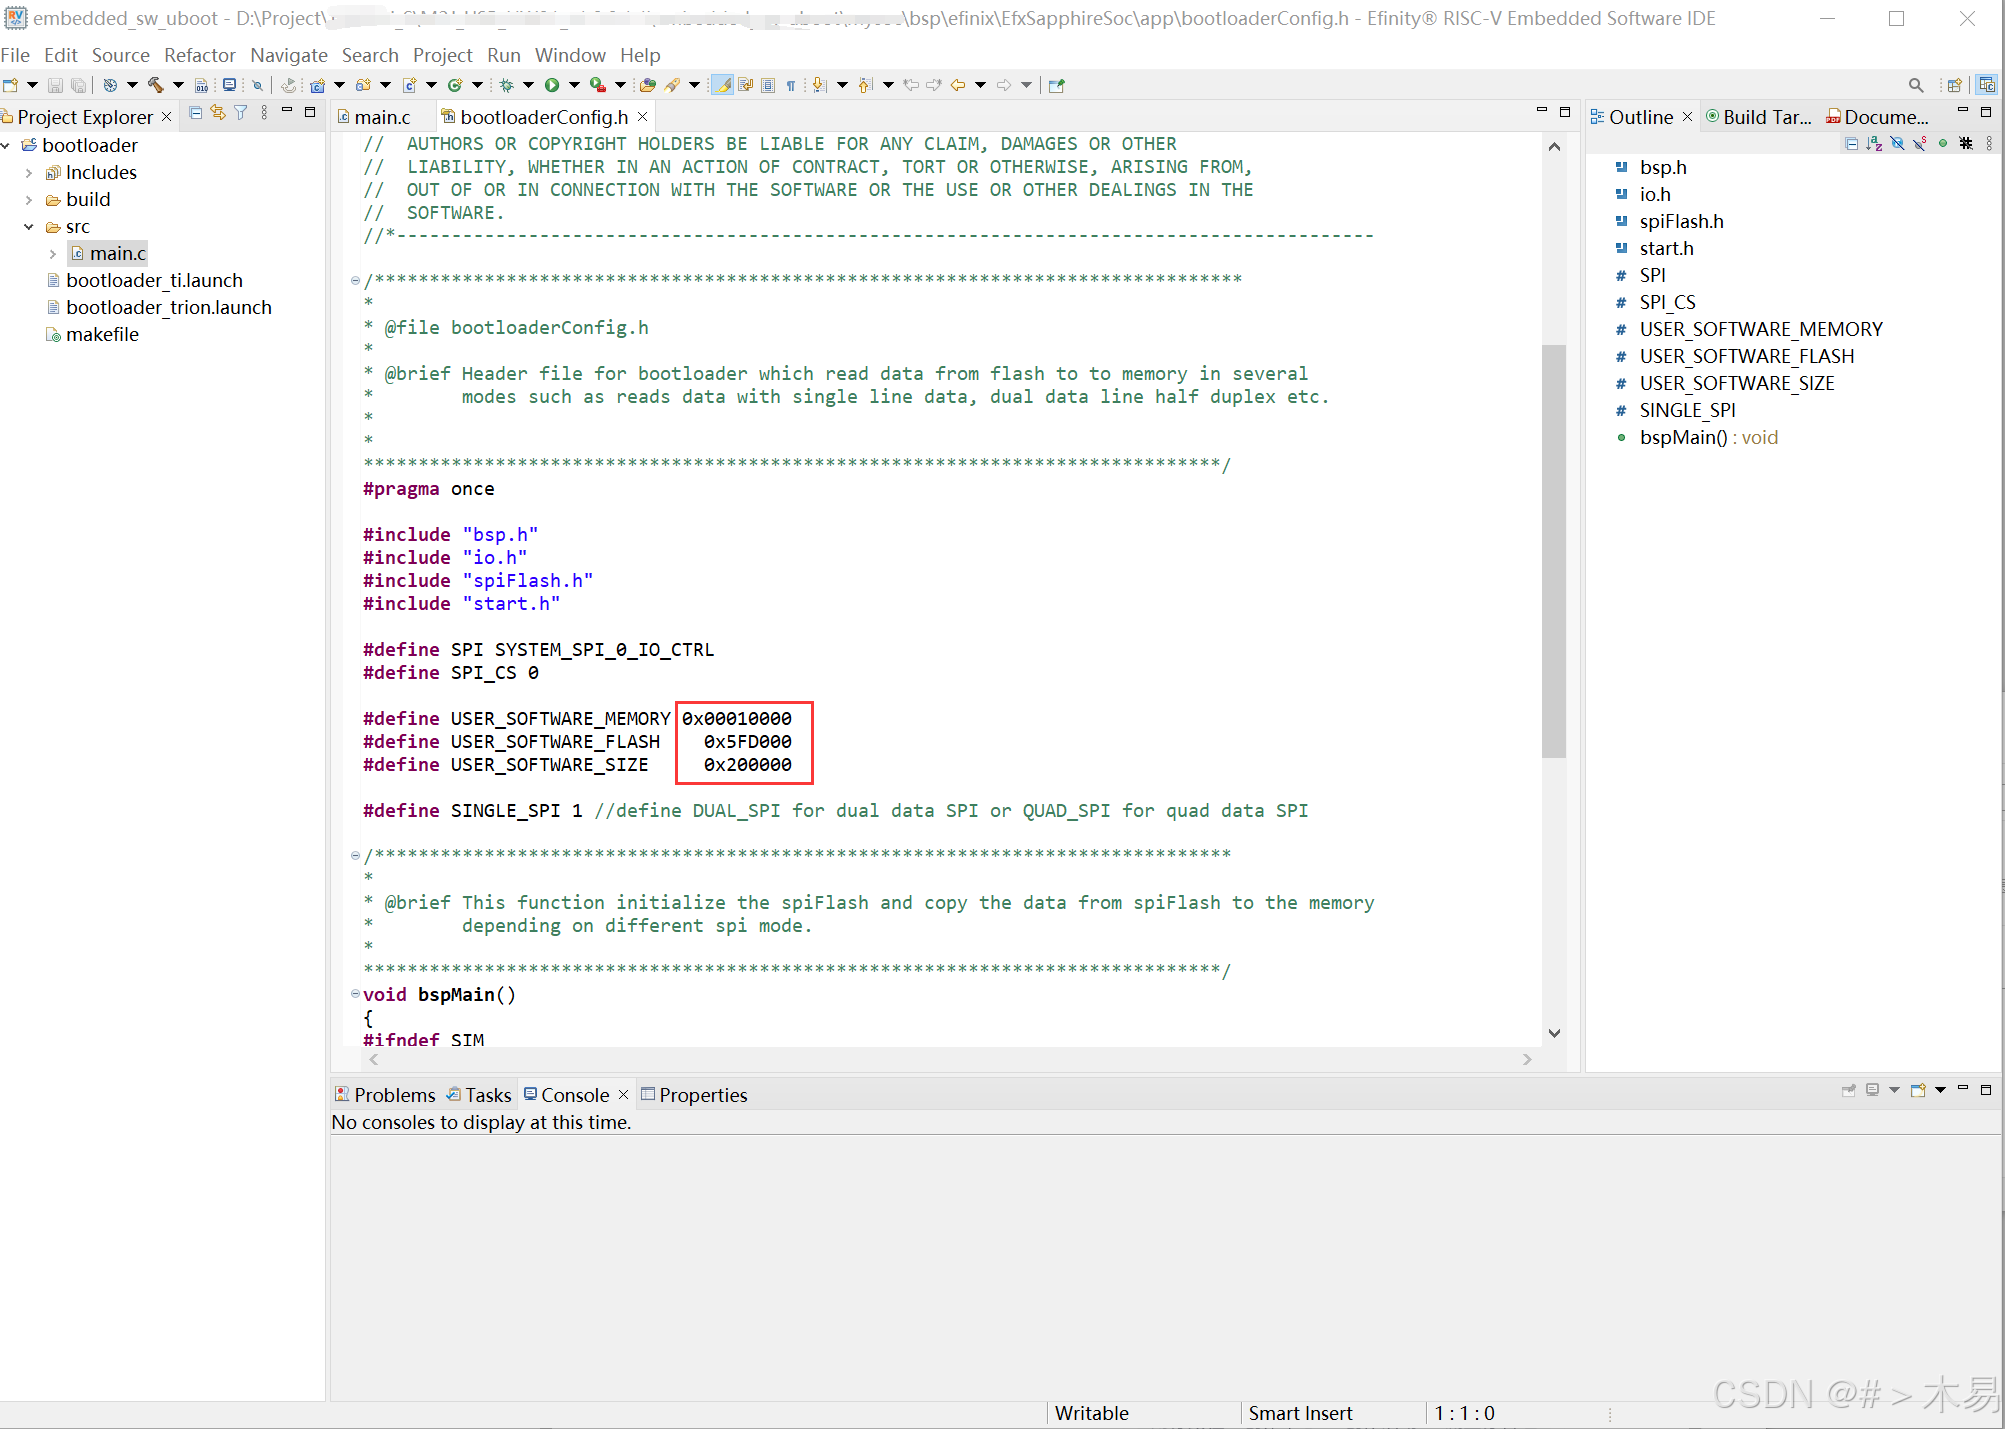2005x1429 pixels.
Task: Open the Debug button dropdown arrow
Action: tap(528, 85)
